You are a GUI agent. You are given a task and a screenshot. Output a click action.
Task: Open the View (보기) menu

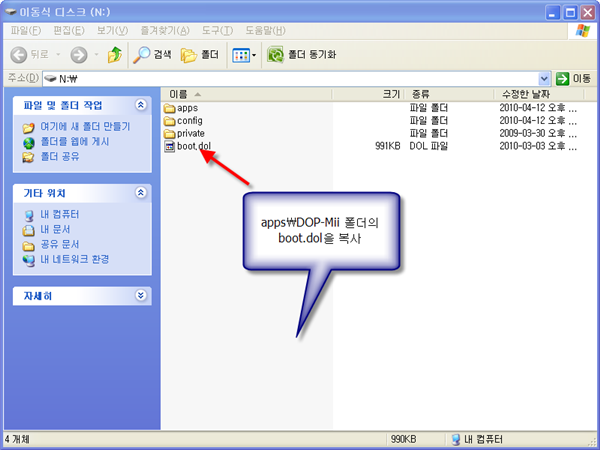pyautogui.click(x=112, y=30)
